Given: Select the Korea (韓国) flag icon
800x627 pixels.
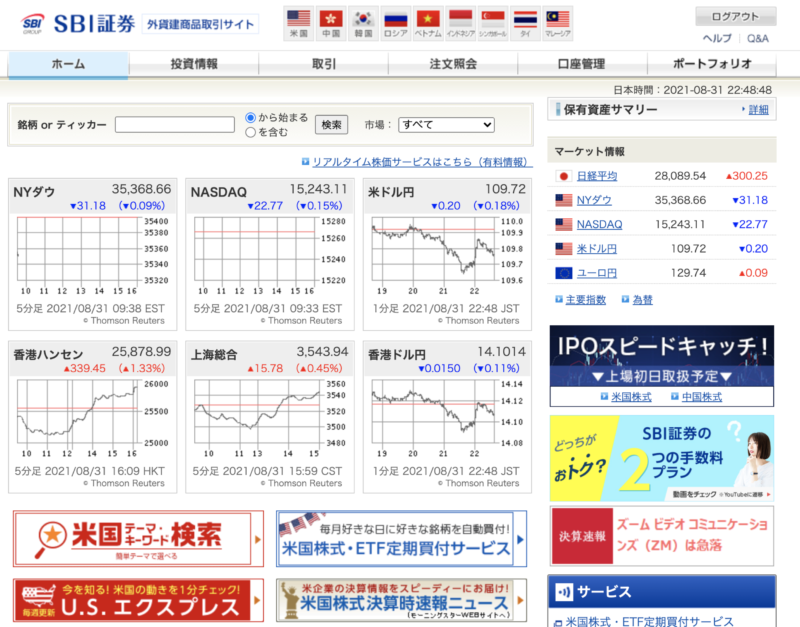Looking at the screenshot, I should [x=363, y=23].
